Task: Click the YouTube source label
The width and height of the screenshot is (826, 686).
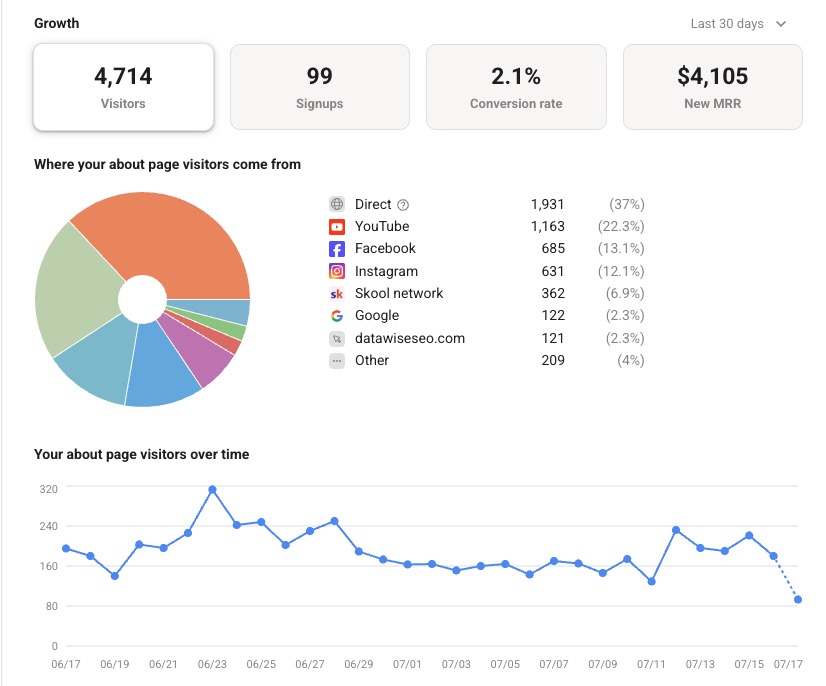Action: (382, 227)
